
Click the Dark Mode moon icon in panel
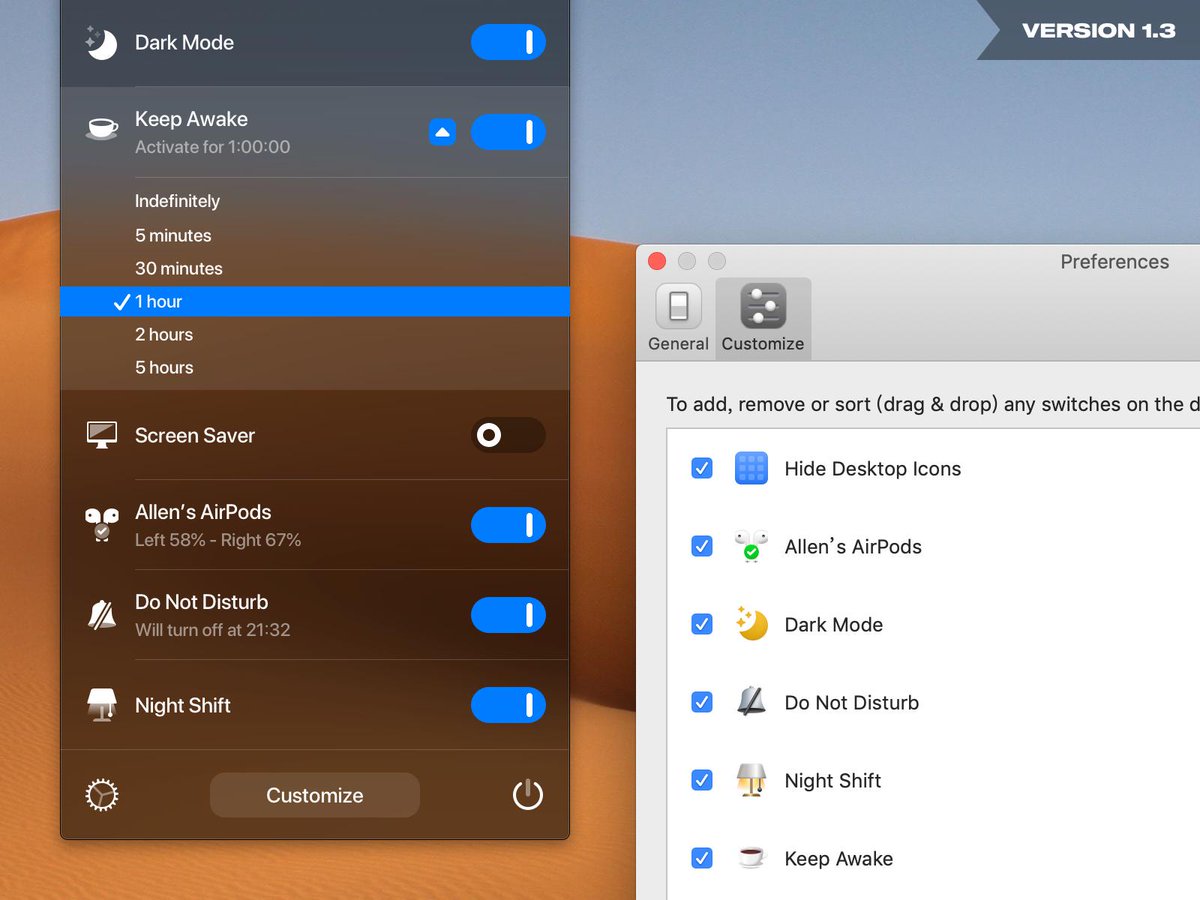pyautogui.click(x=101, y=43)
